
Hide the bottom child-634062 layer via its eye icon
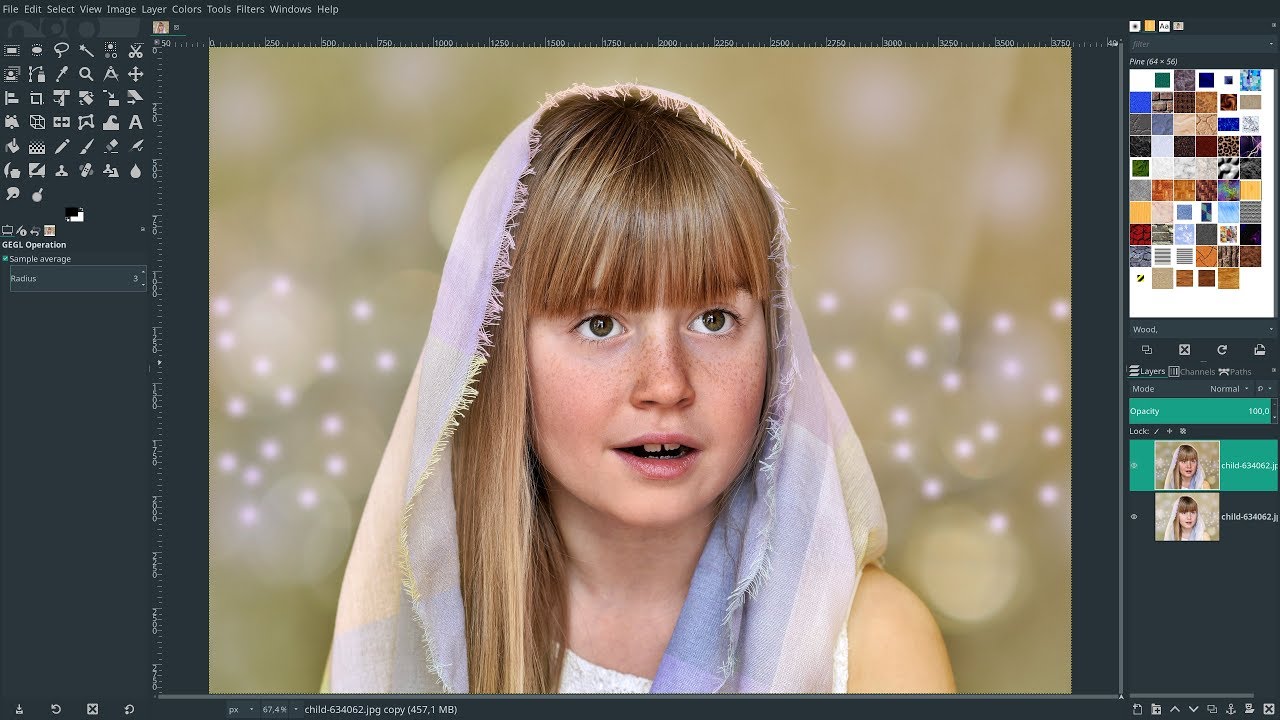click(1134, 517)
